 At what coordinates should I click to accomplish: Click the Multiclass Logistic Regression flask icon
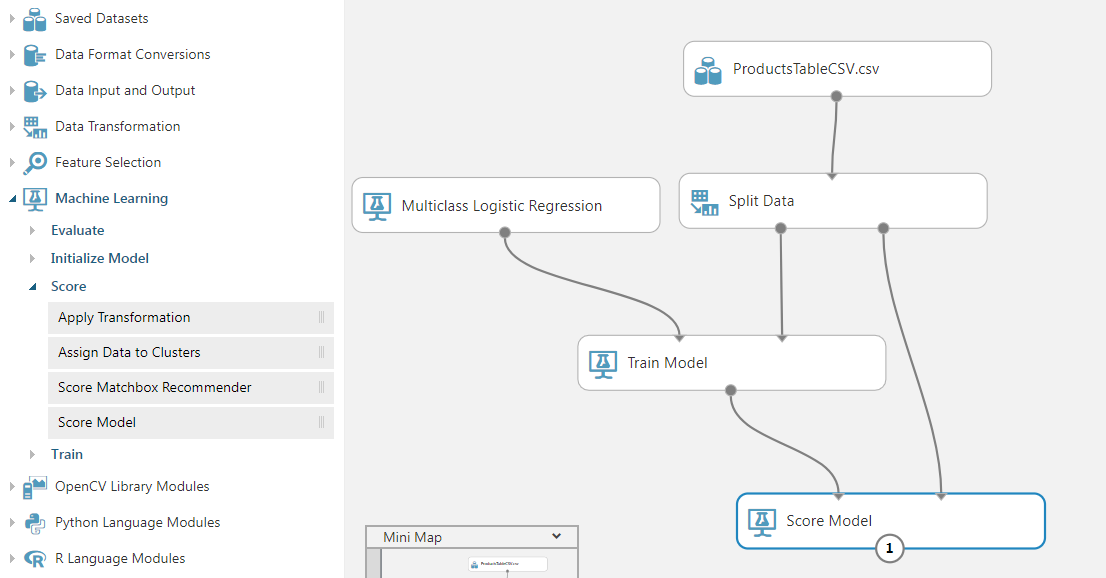click(x=377, y=204)
